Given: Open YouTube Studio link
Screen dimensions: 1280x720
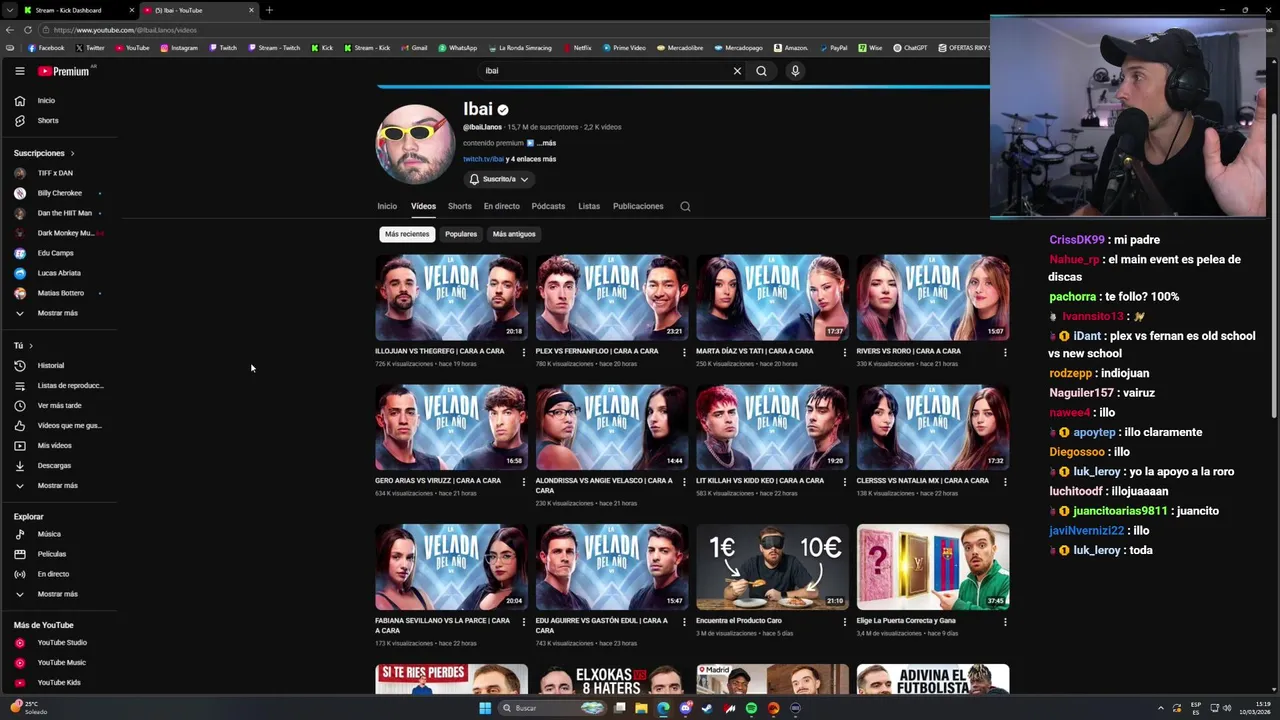Looking at the screenshot, I should tap(60, 642).
